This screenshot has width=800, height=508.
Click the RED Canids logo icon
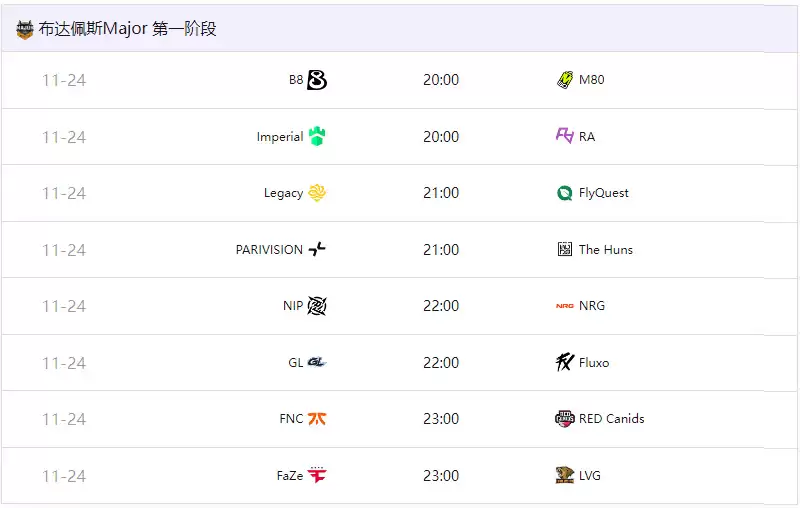coord(565,419)
